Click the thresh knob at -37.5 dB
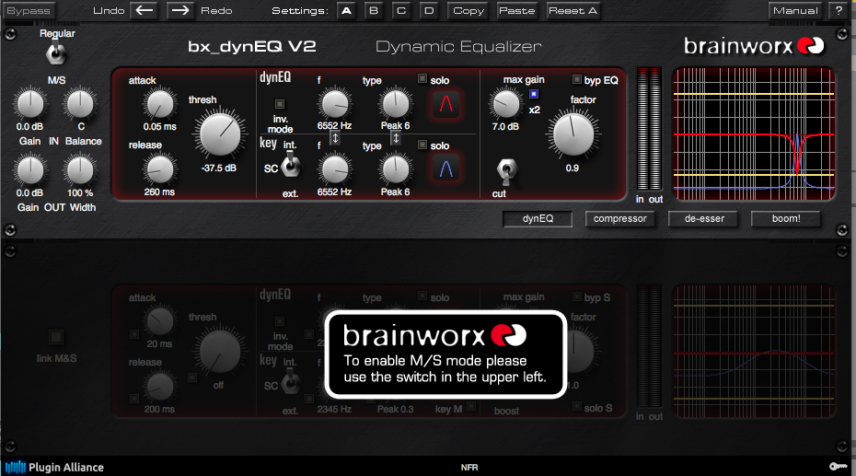The height and width of the screenshot is (476, 856). [220, 134]
